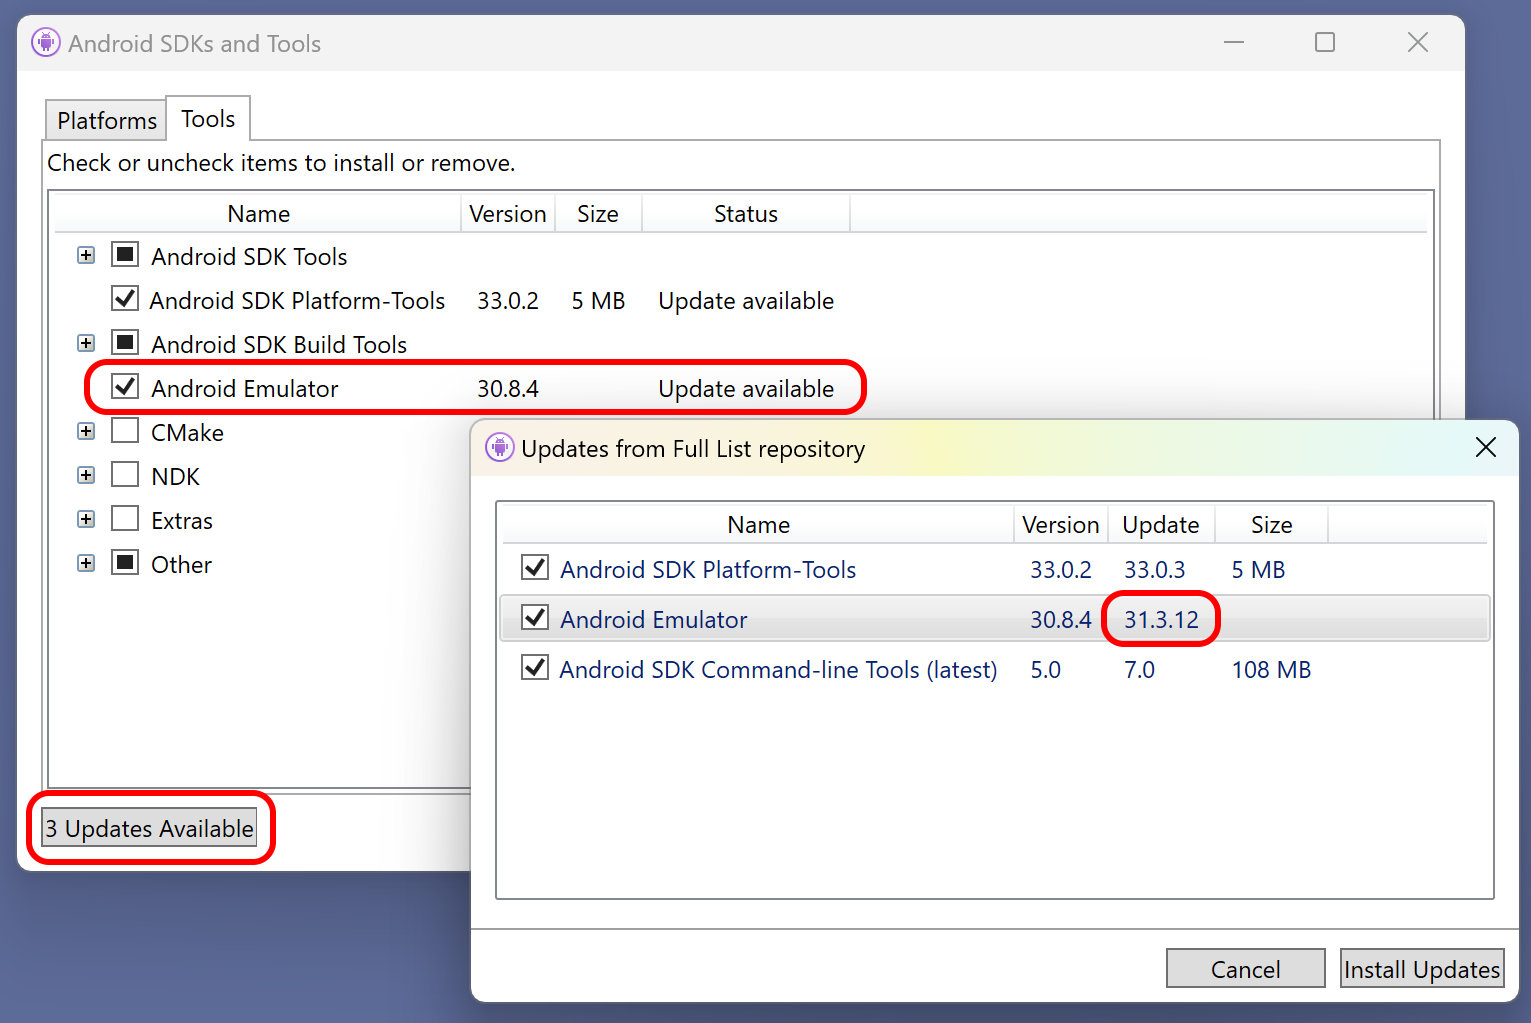Expand the CMake tree node

click(85, 430)
